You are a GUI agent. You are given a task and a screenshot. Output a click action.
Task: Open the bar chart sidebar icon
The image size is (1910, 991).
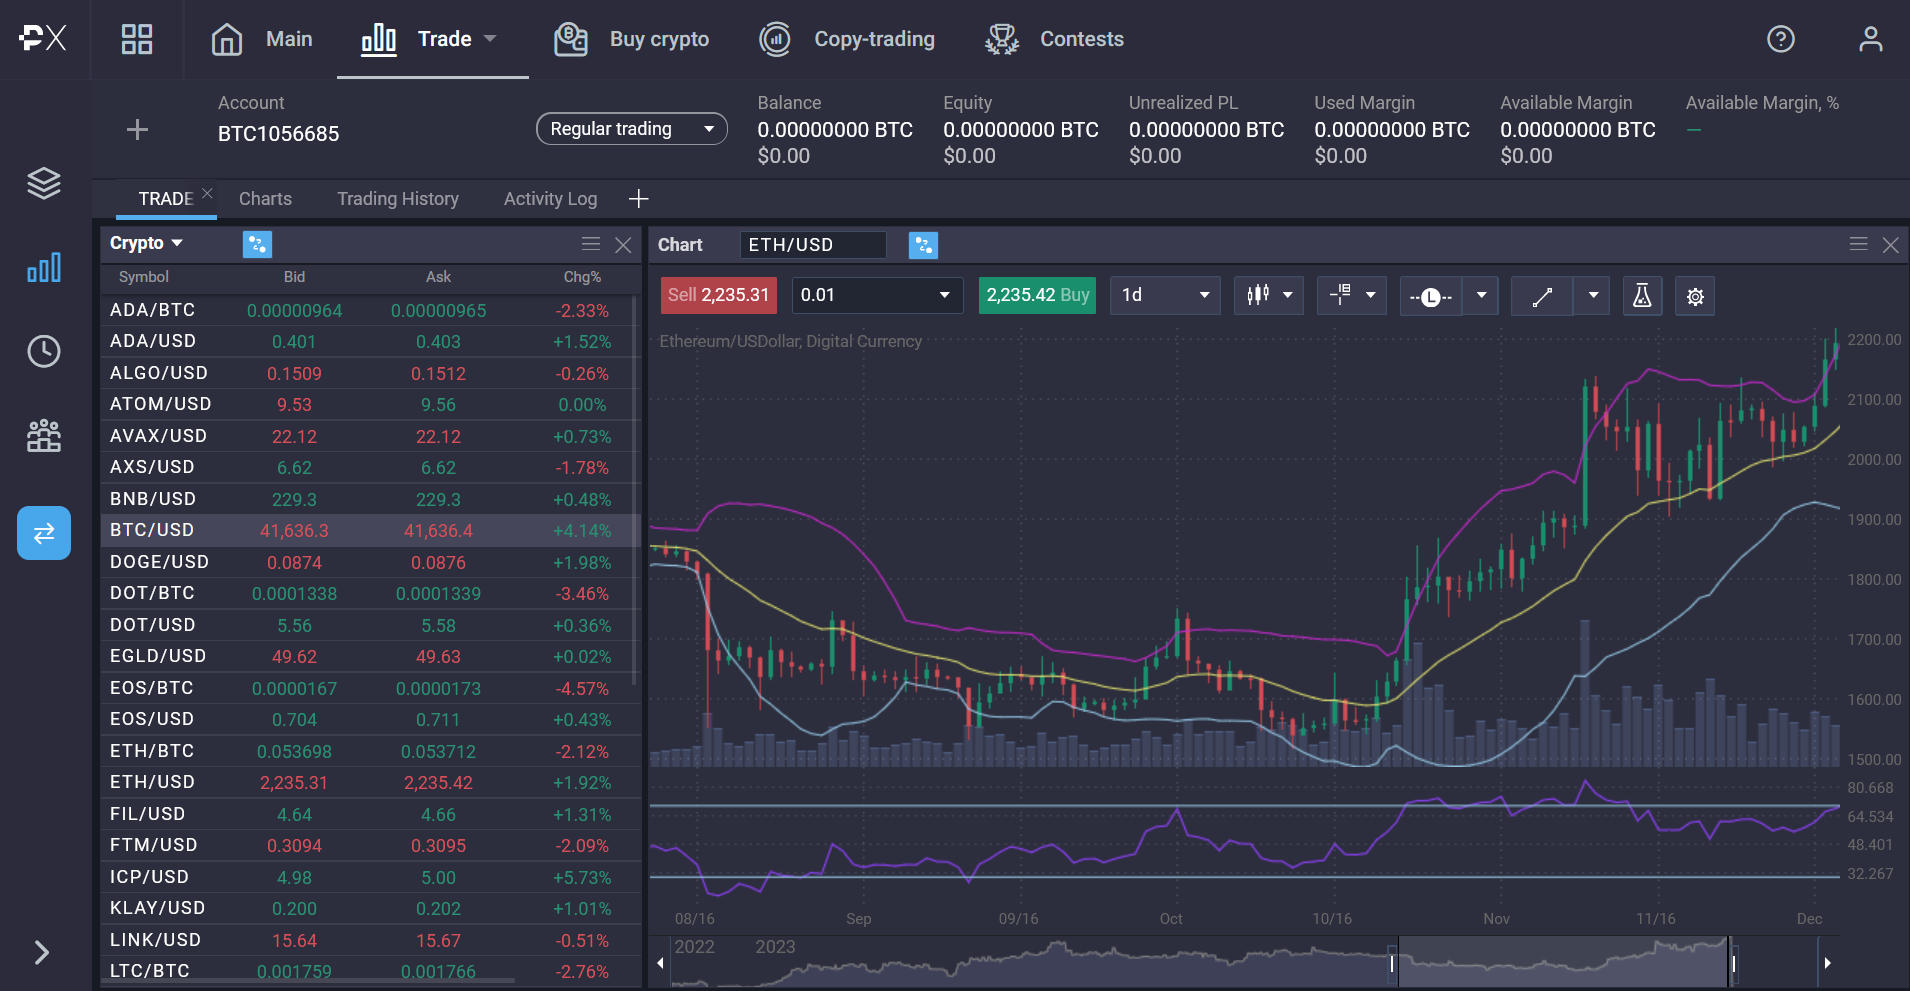(44, 267)
